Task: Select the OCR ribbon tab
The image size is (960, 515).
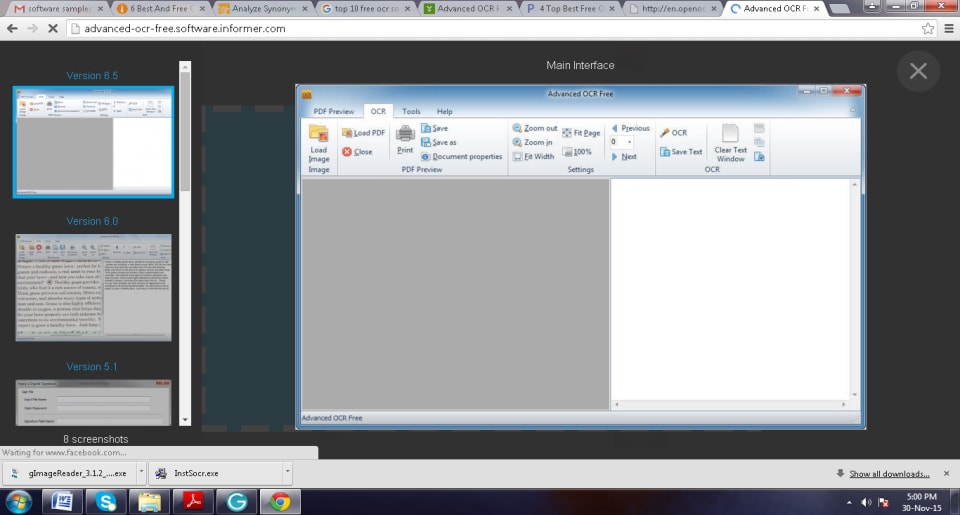Action: (378, 111)
